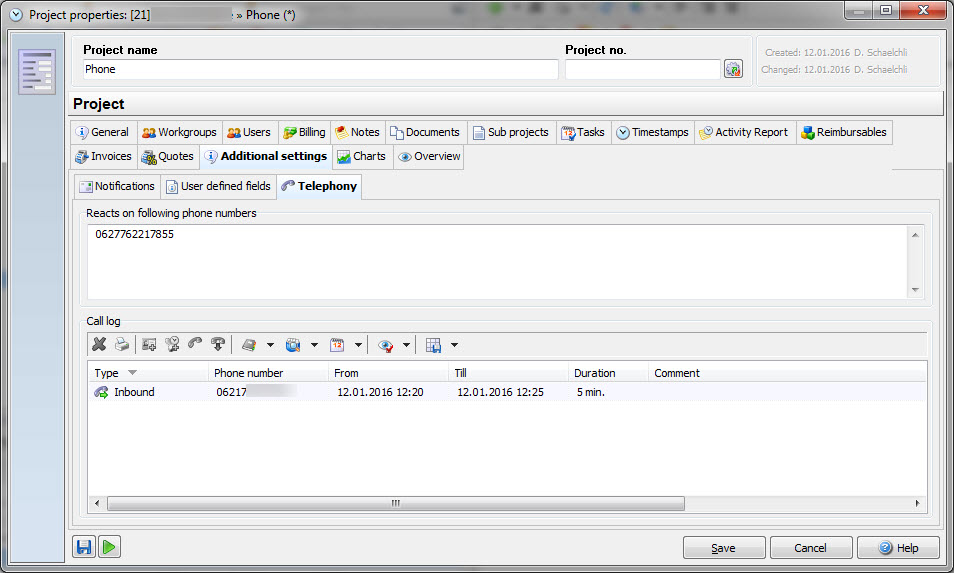Click the calendar icon in call log toolbar
Screen dimensions: 954x573
[337, 345]
